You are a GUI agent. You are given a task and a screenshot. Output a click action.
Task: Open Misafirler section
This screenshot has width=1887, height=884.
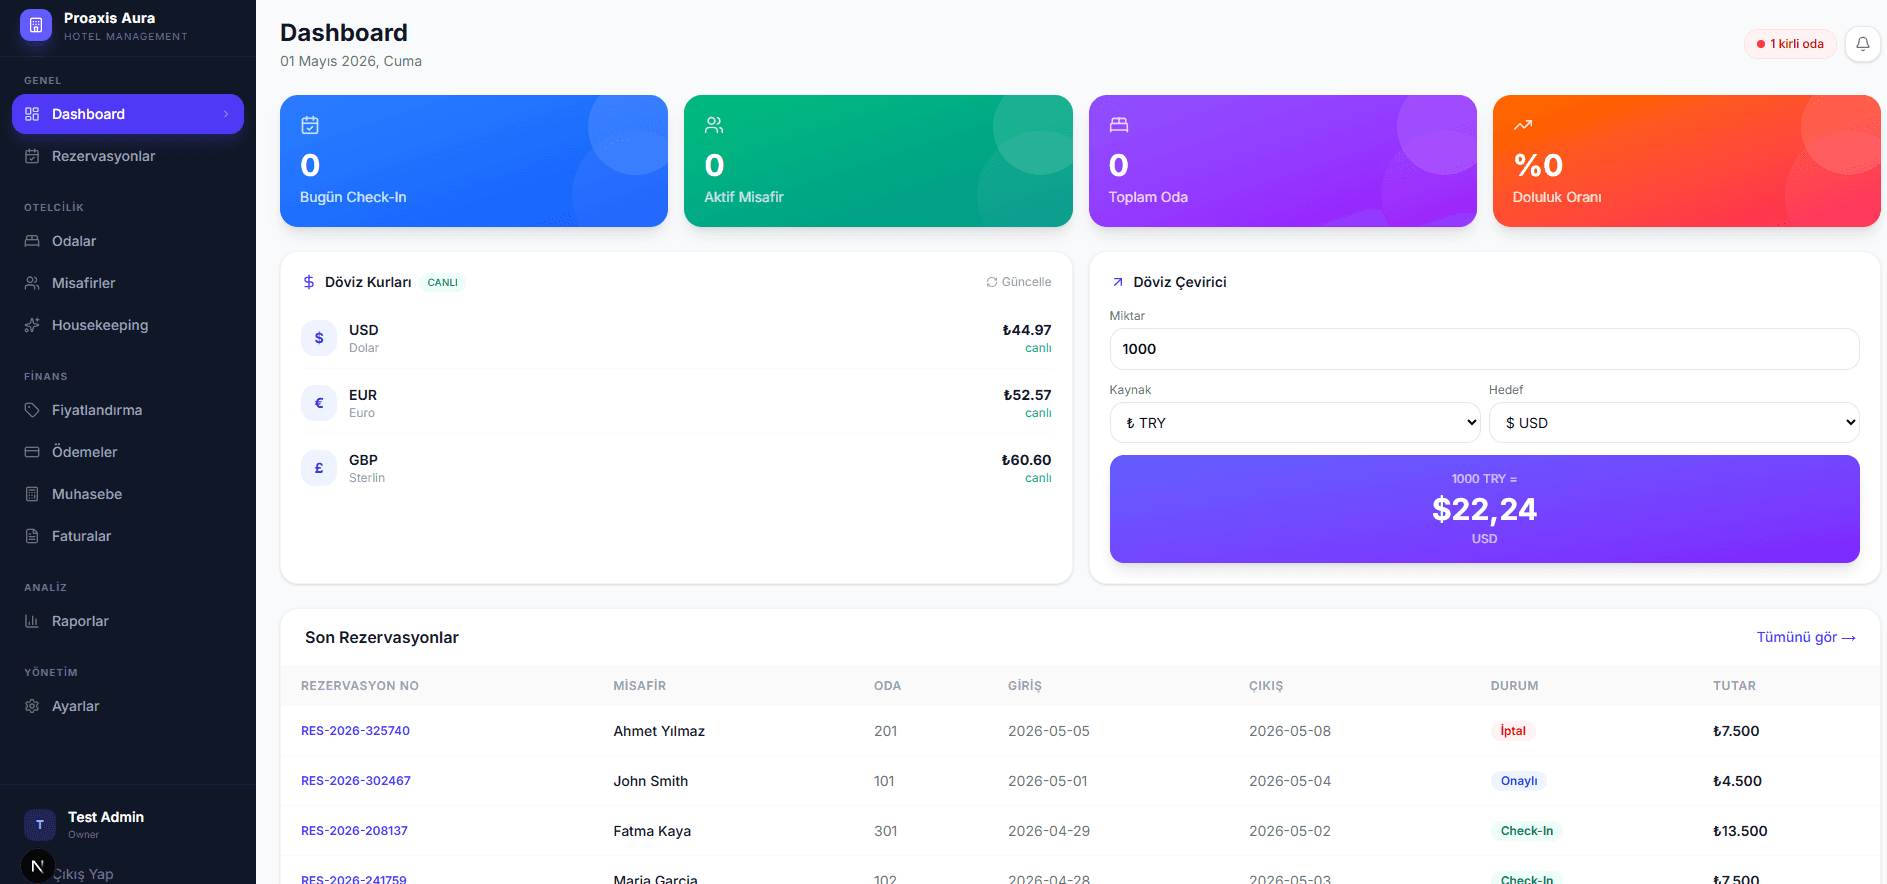[128, 283]
